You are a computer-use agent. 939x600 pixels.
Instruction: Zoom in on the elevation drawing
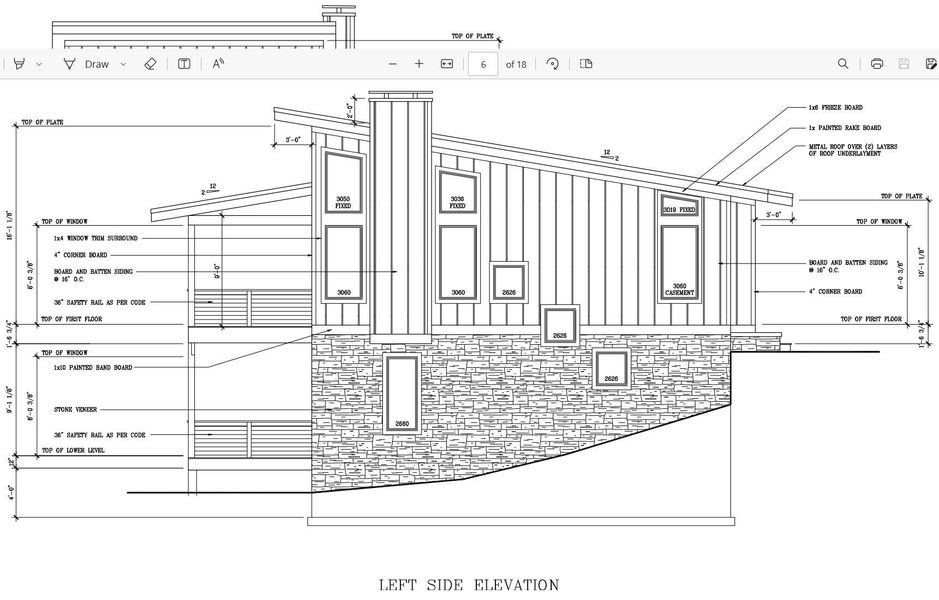point(419,63)
